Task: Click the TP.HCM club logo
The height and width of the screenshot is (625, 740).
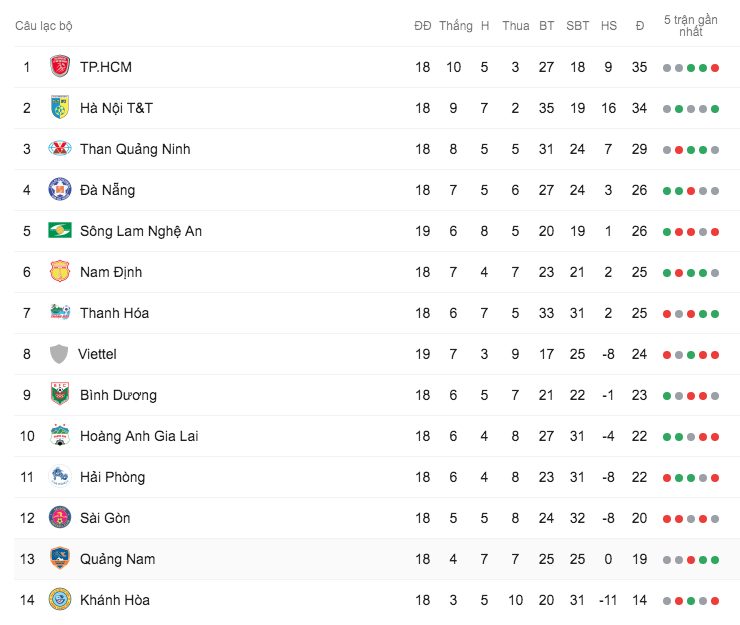Action: coord(60,67)
